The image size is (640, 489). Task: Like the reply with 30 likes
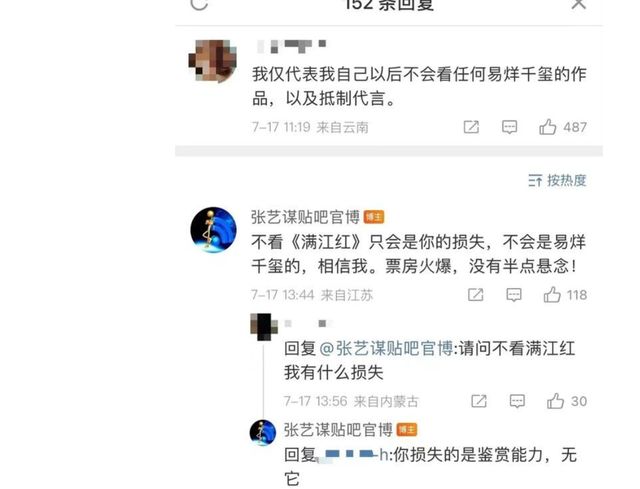coord(567,401)
